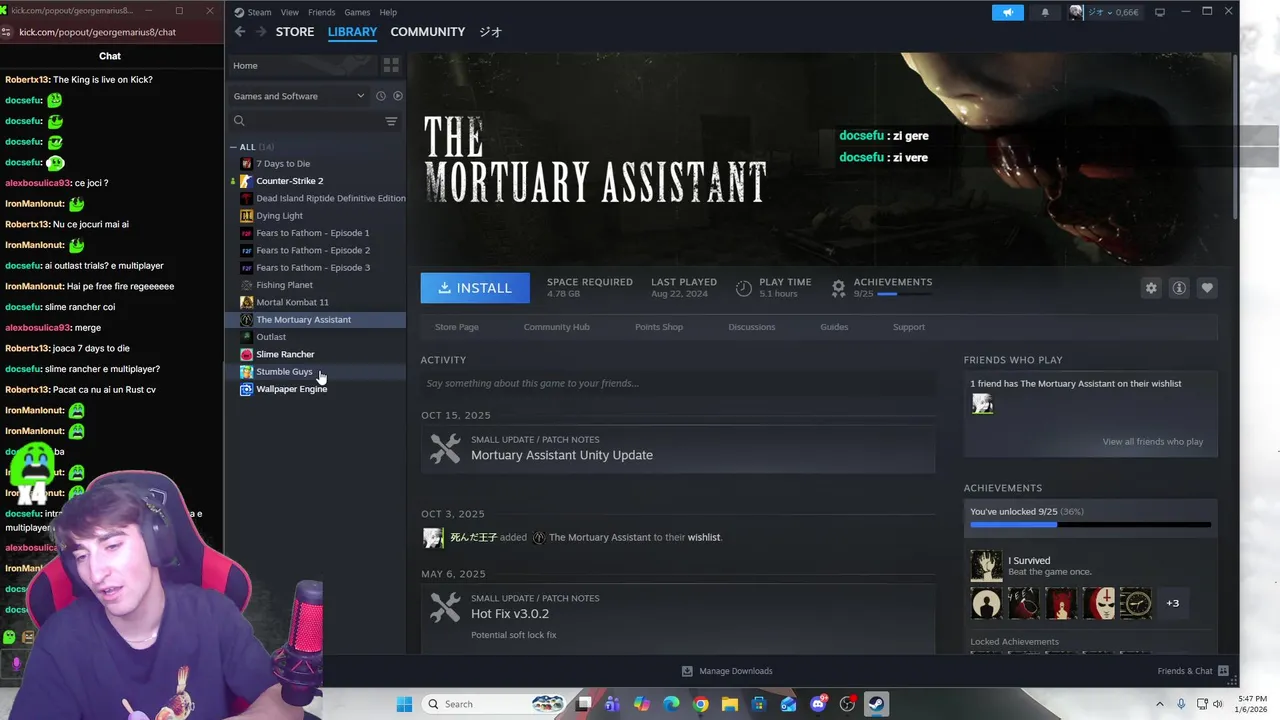Open Friends & Chat icon in footer
This screenshot has height=720, width=1280.
(1222, 671)
